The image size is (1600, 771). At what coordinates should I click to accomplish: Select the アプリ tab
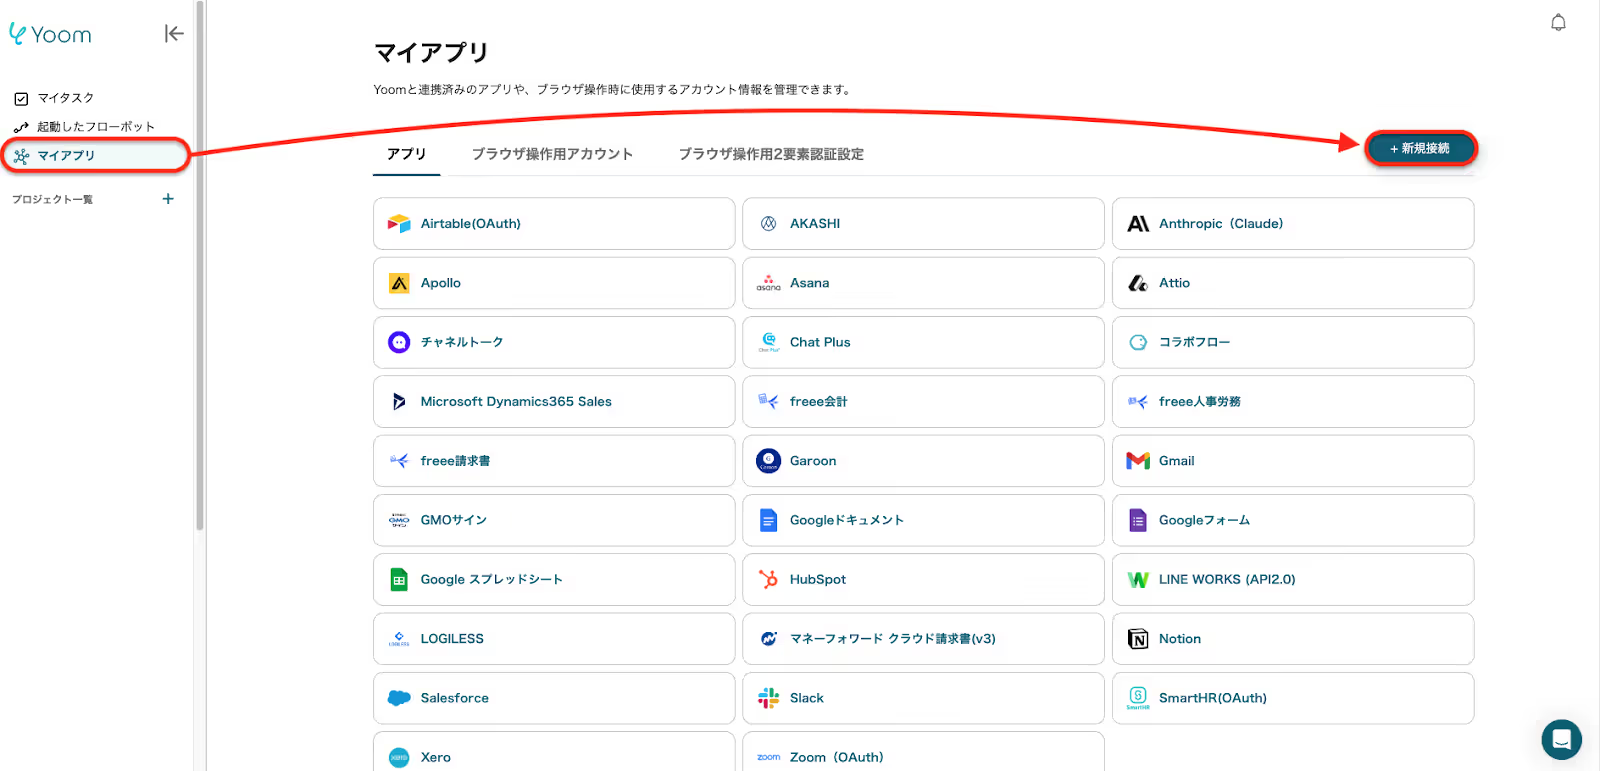pyautogui.click(x=406, y=154)
